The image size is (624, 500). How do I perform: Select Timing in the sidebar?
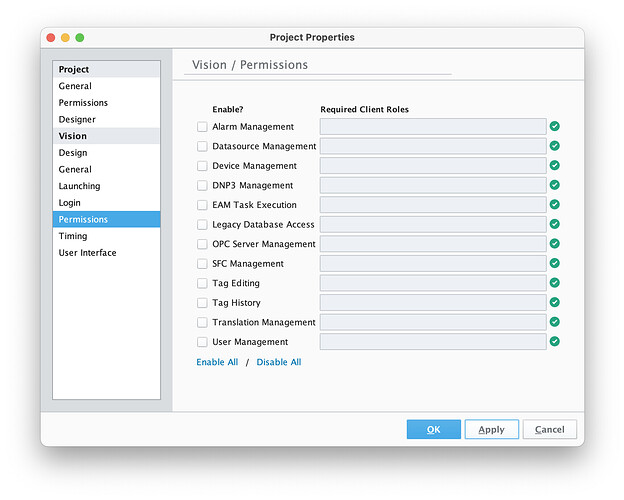click(x=73, y=236)
